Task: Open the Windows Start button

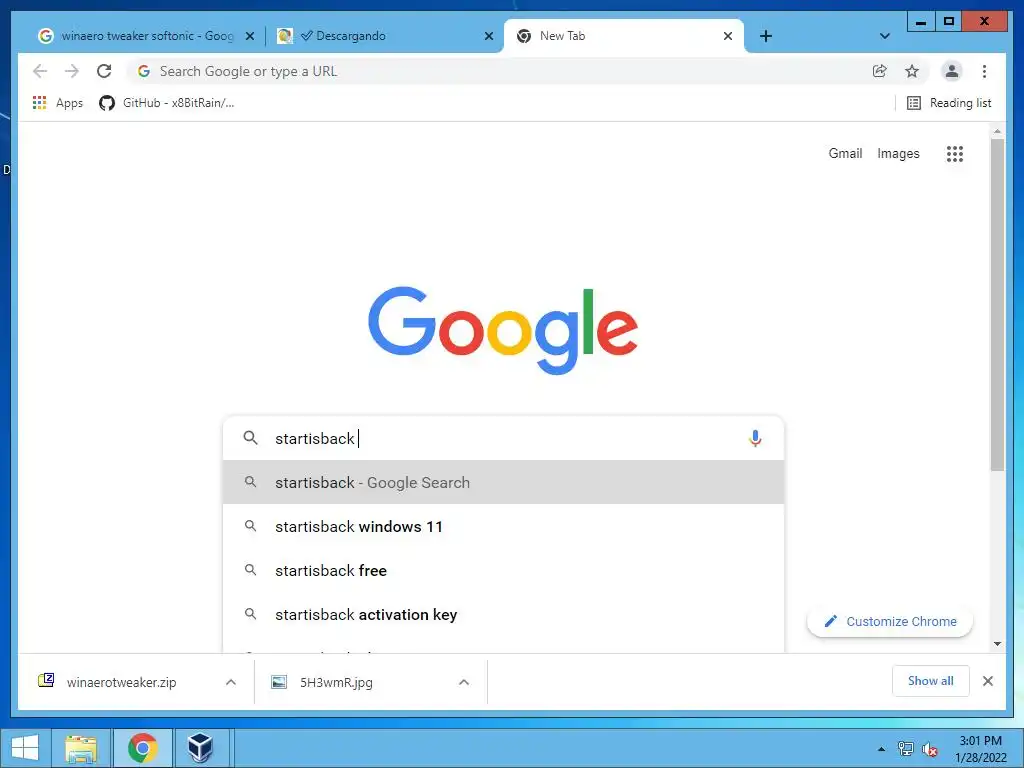Action: pos(25,748)
